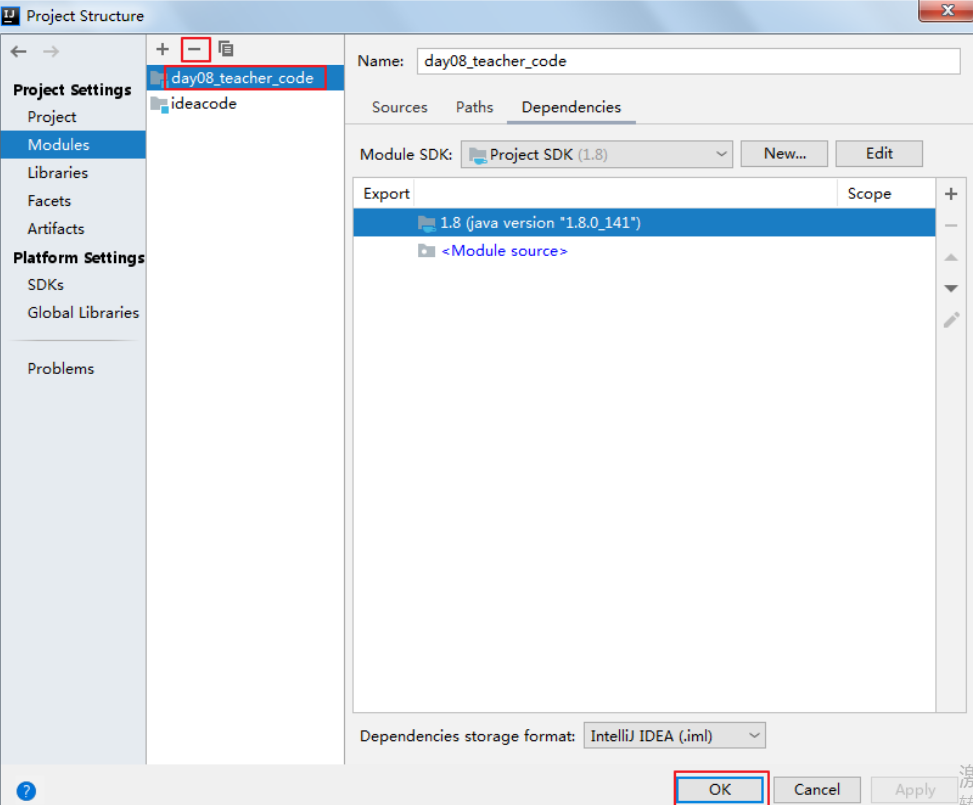The height and width of the screenshot is (805, 973).
Task: Click the Edit SDK button
Action: coord(879,154)
